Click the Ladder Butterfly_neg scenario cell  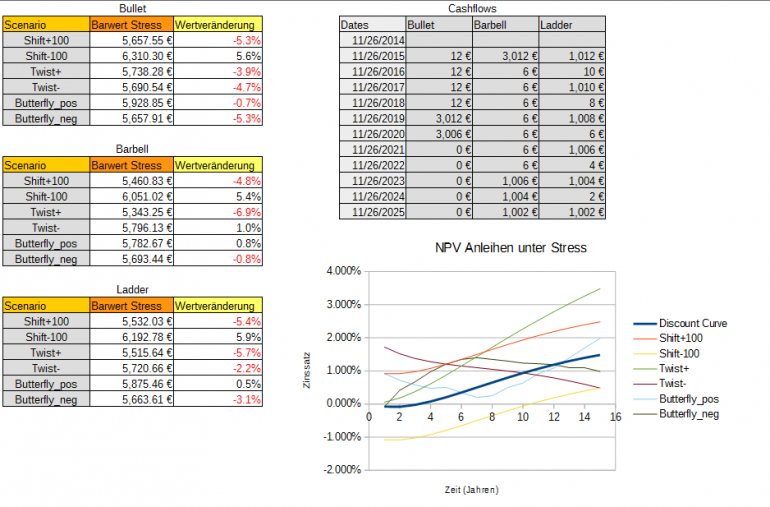[x=46, y=399]
